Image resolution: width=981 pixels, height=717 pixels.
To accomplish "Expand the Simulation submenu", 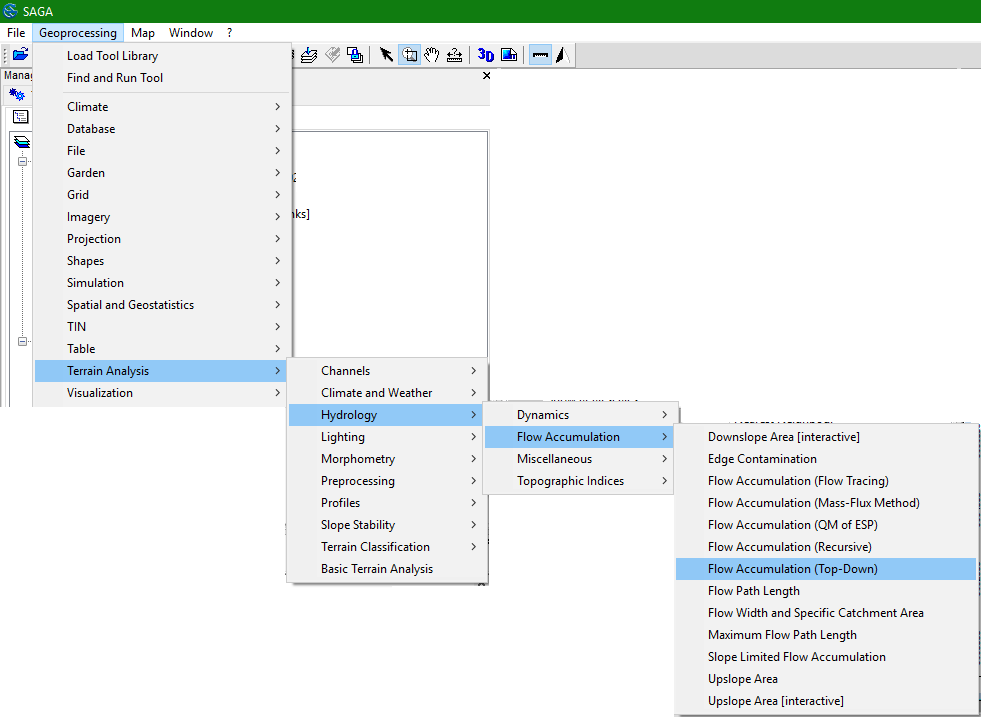I will [163, 283].
